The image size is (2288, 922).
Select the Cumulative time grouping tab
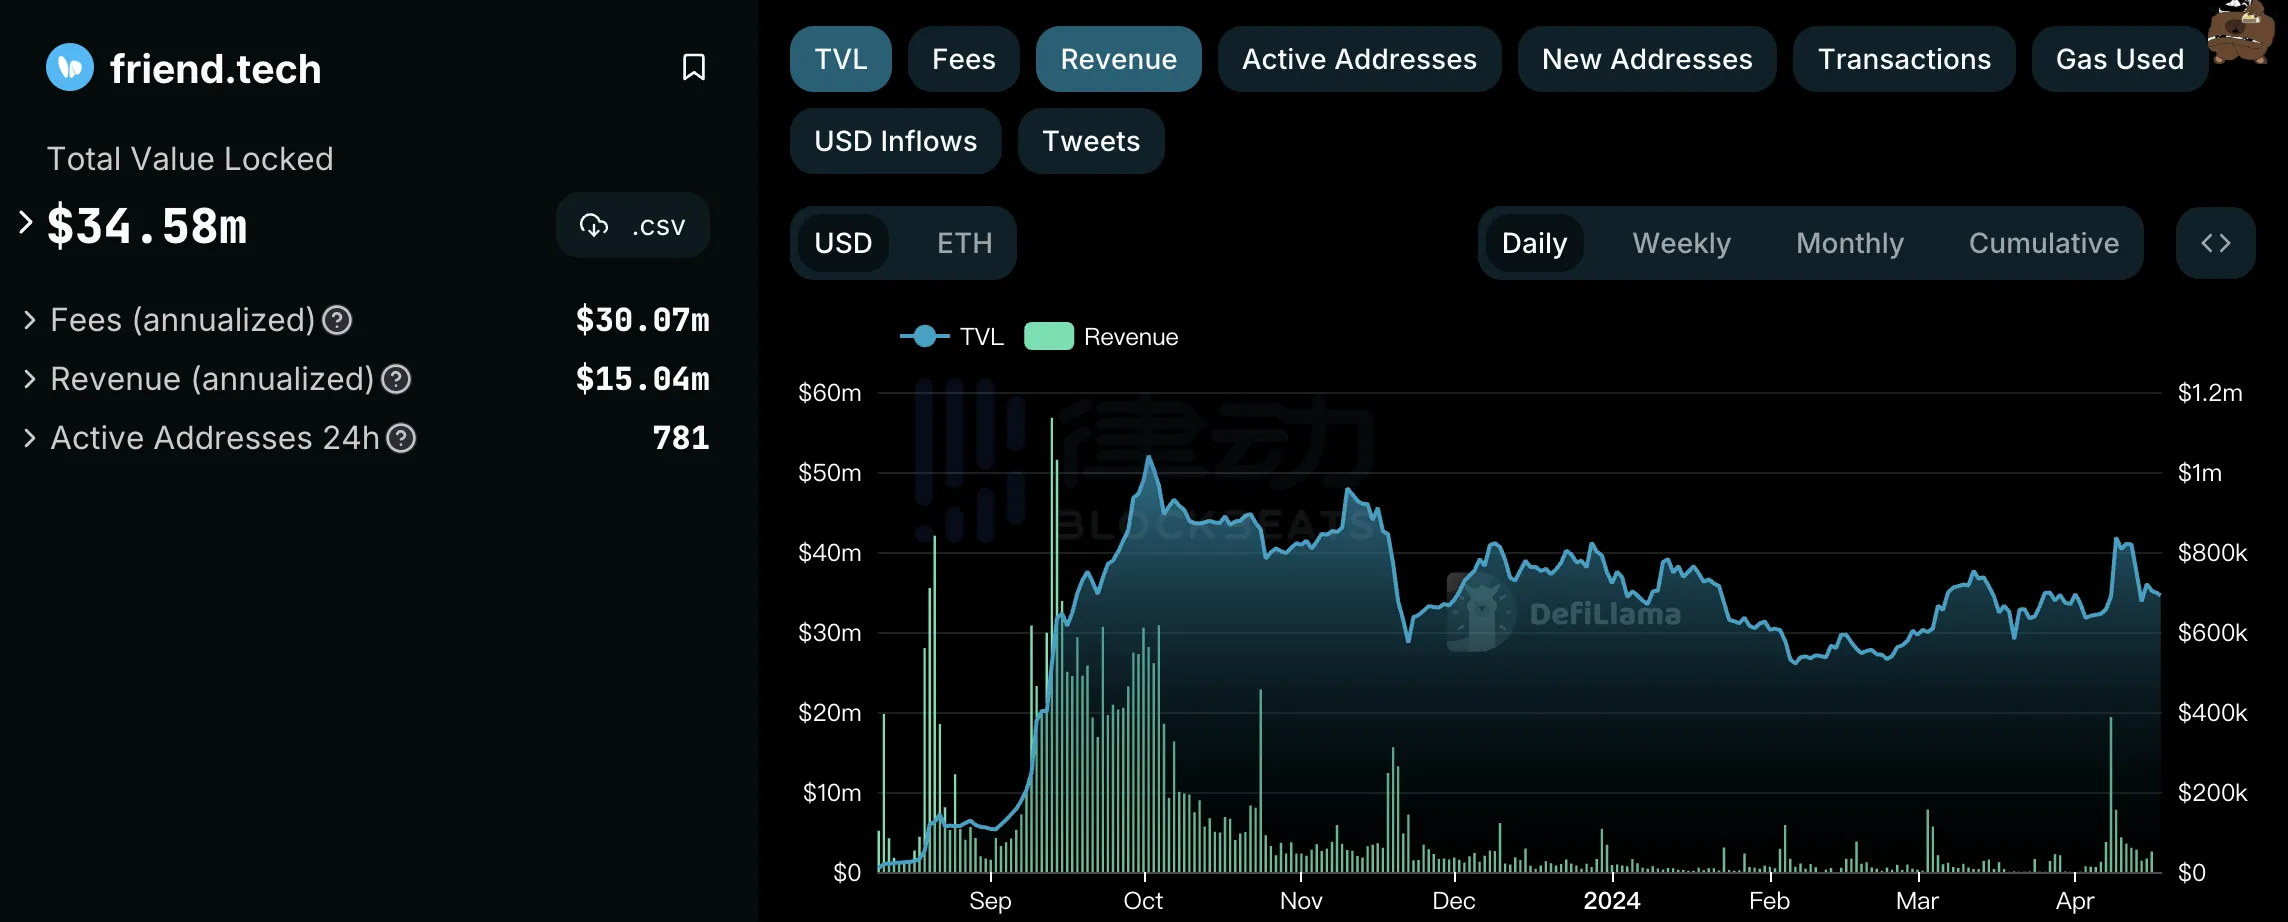click(x=2043, y=243)
